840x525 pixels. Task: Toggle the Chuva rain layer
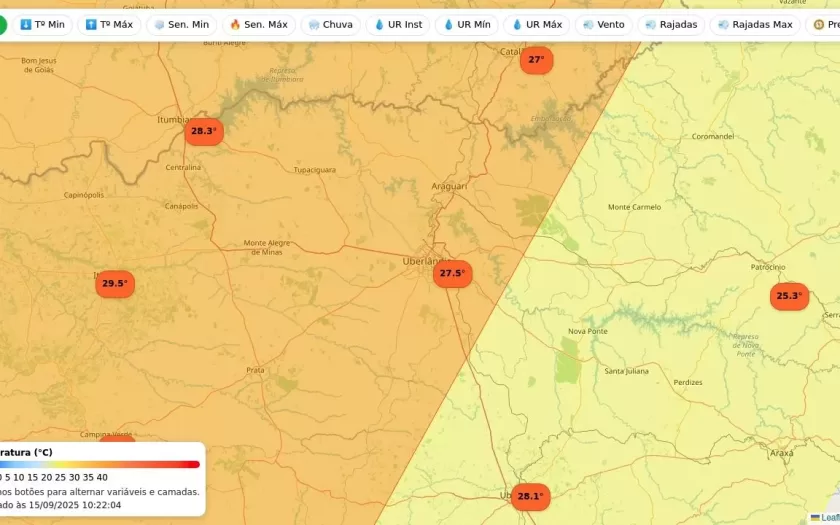click(x=330, y=24)
